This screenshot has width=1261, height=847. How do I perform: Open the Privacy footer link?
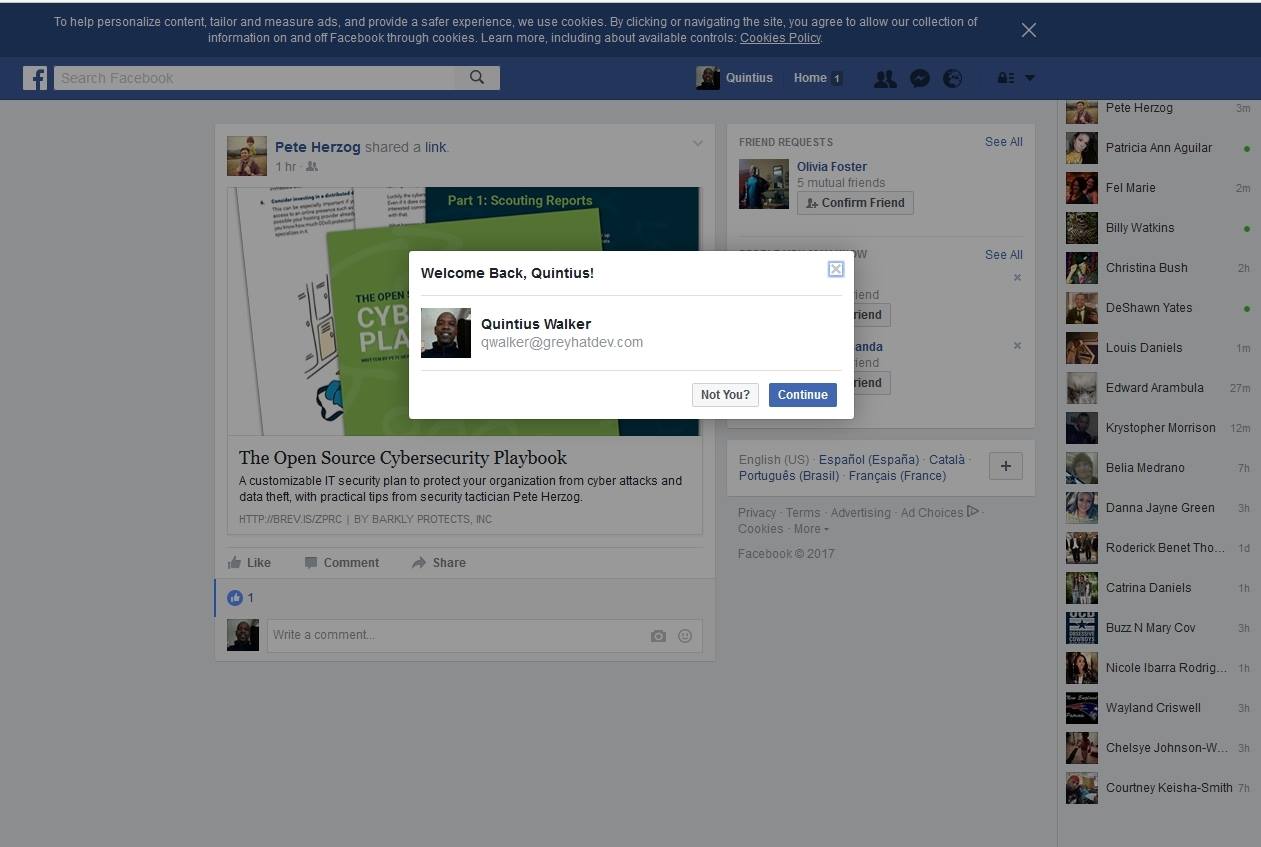(757, 513)
